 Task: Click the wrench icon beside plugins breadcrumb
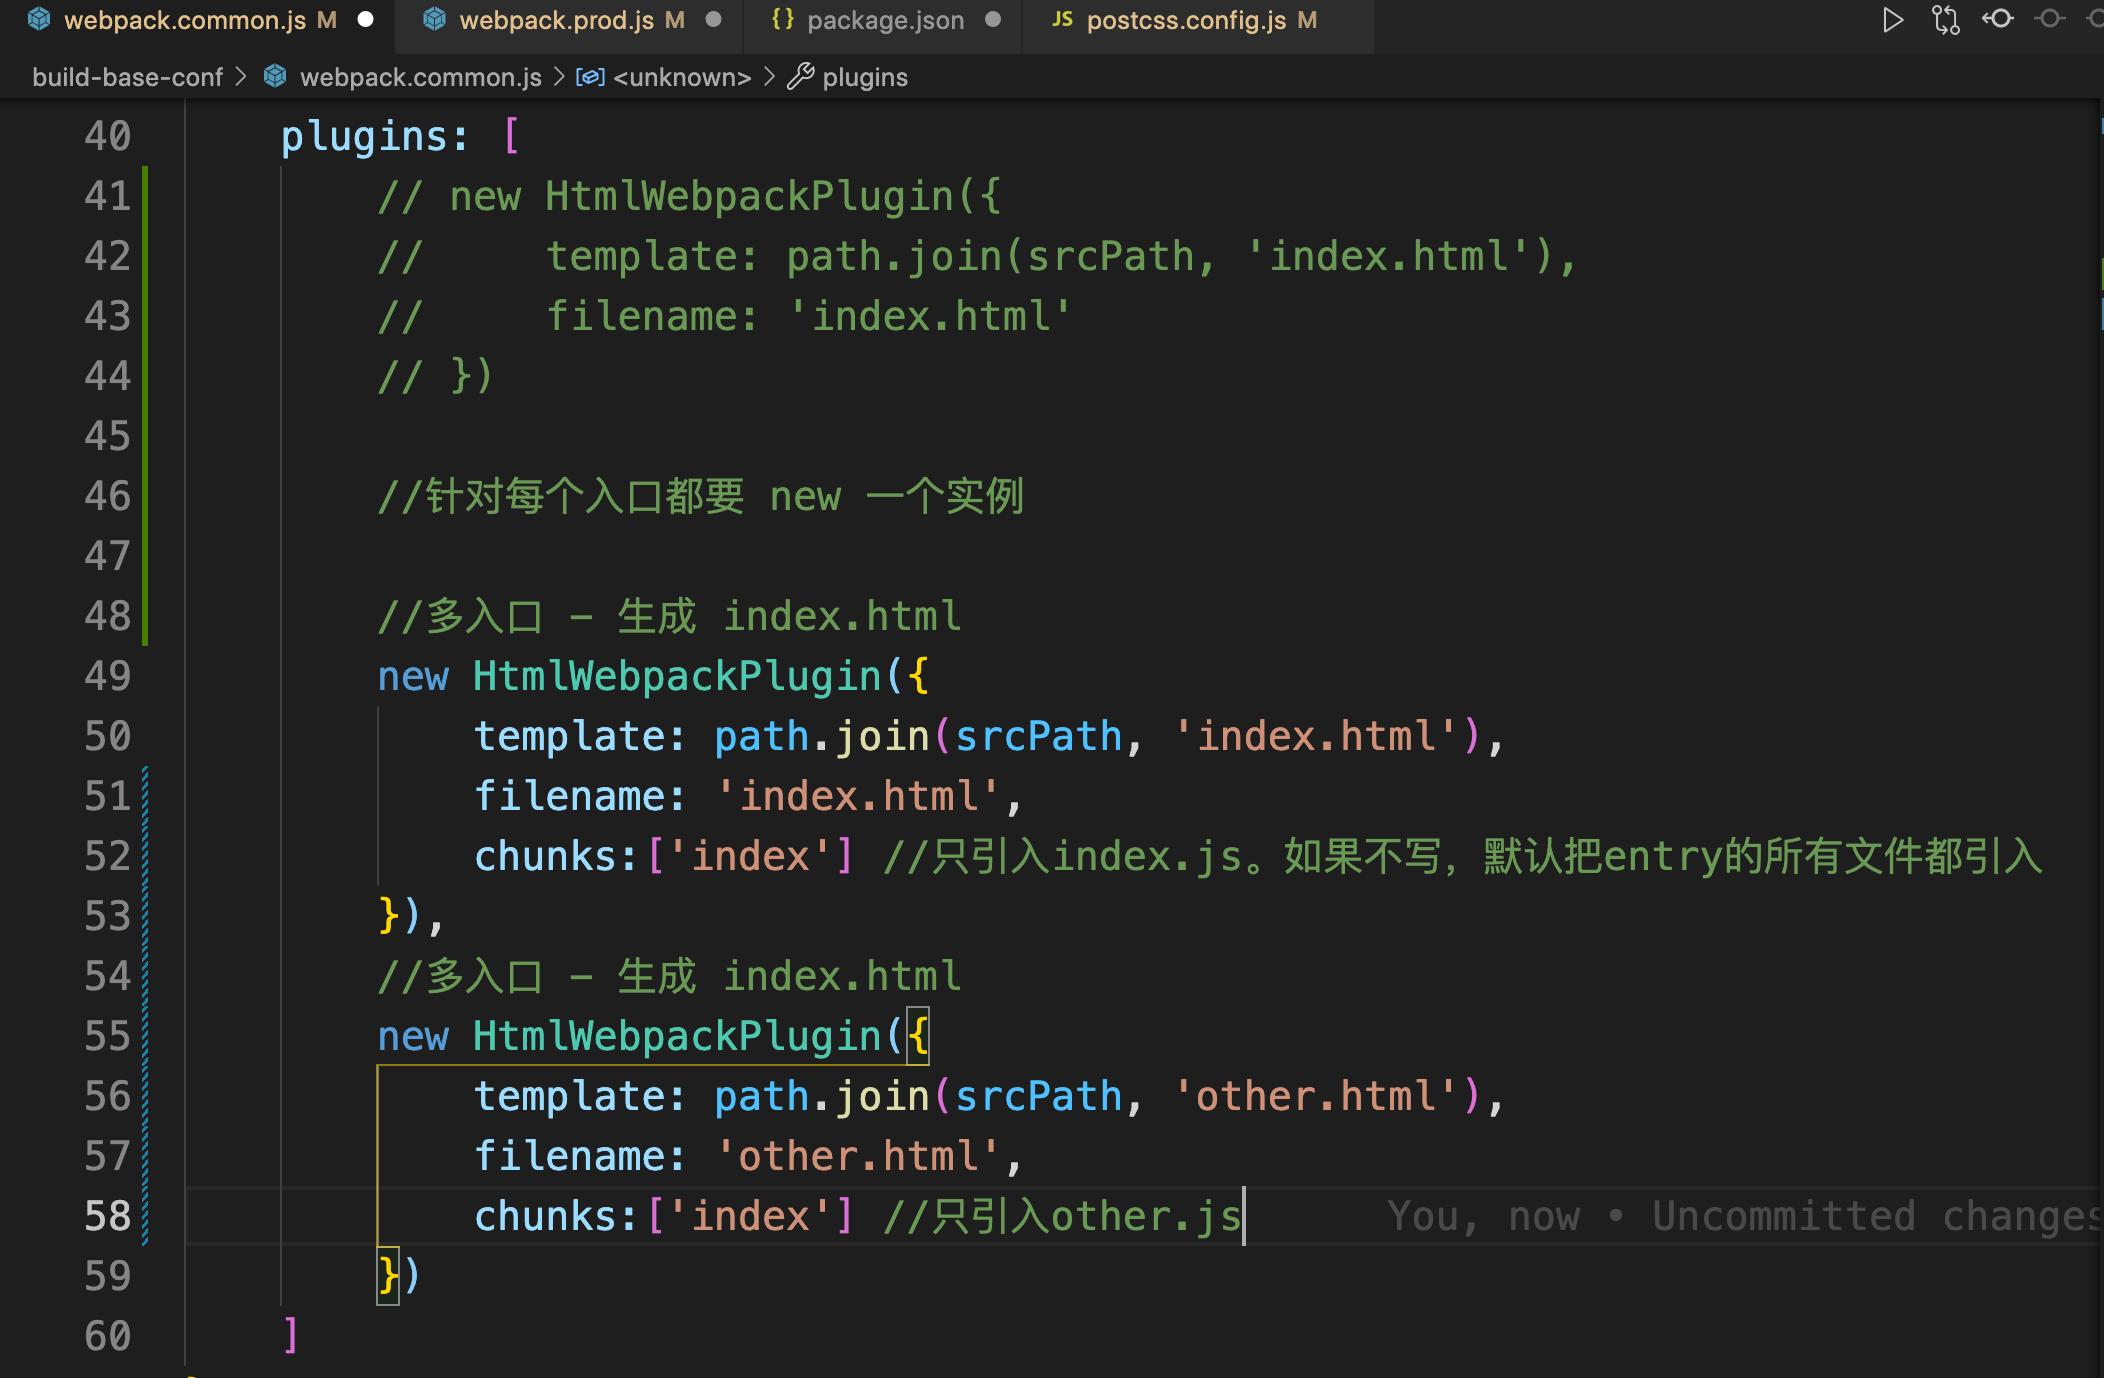click(800, 77)
